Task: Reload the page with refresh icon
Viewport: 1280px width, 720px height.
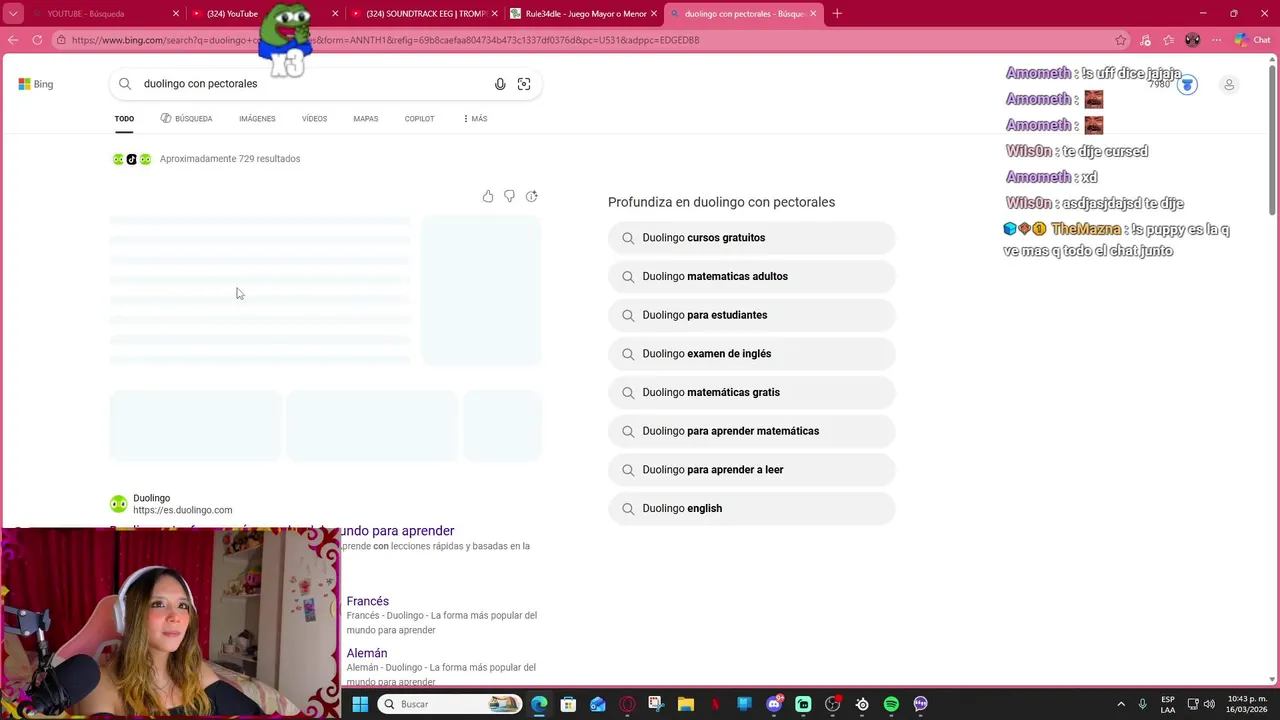Action: click(x=37, y=40)
